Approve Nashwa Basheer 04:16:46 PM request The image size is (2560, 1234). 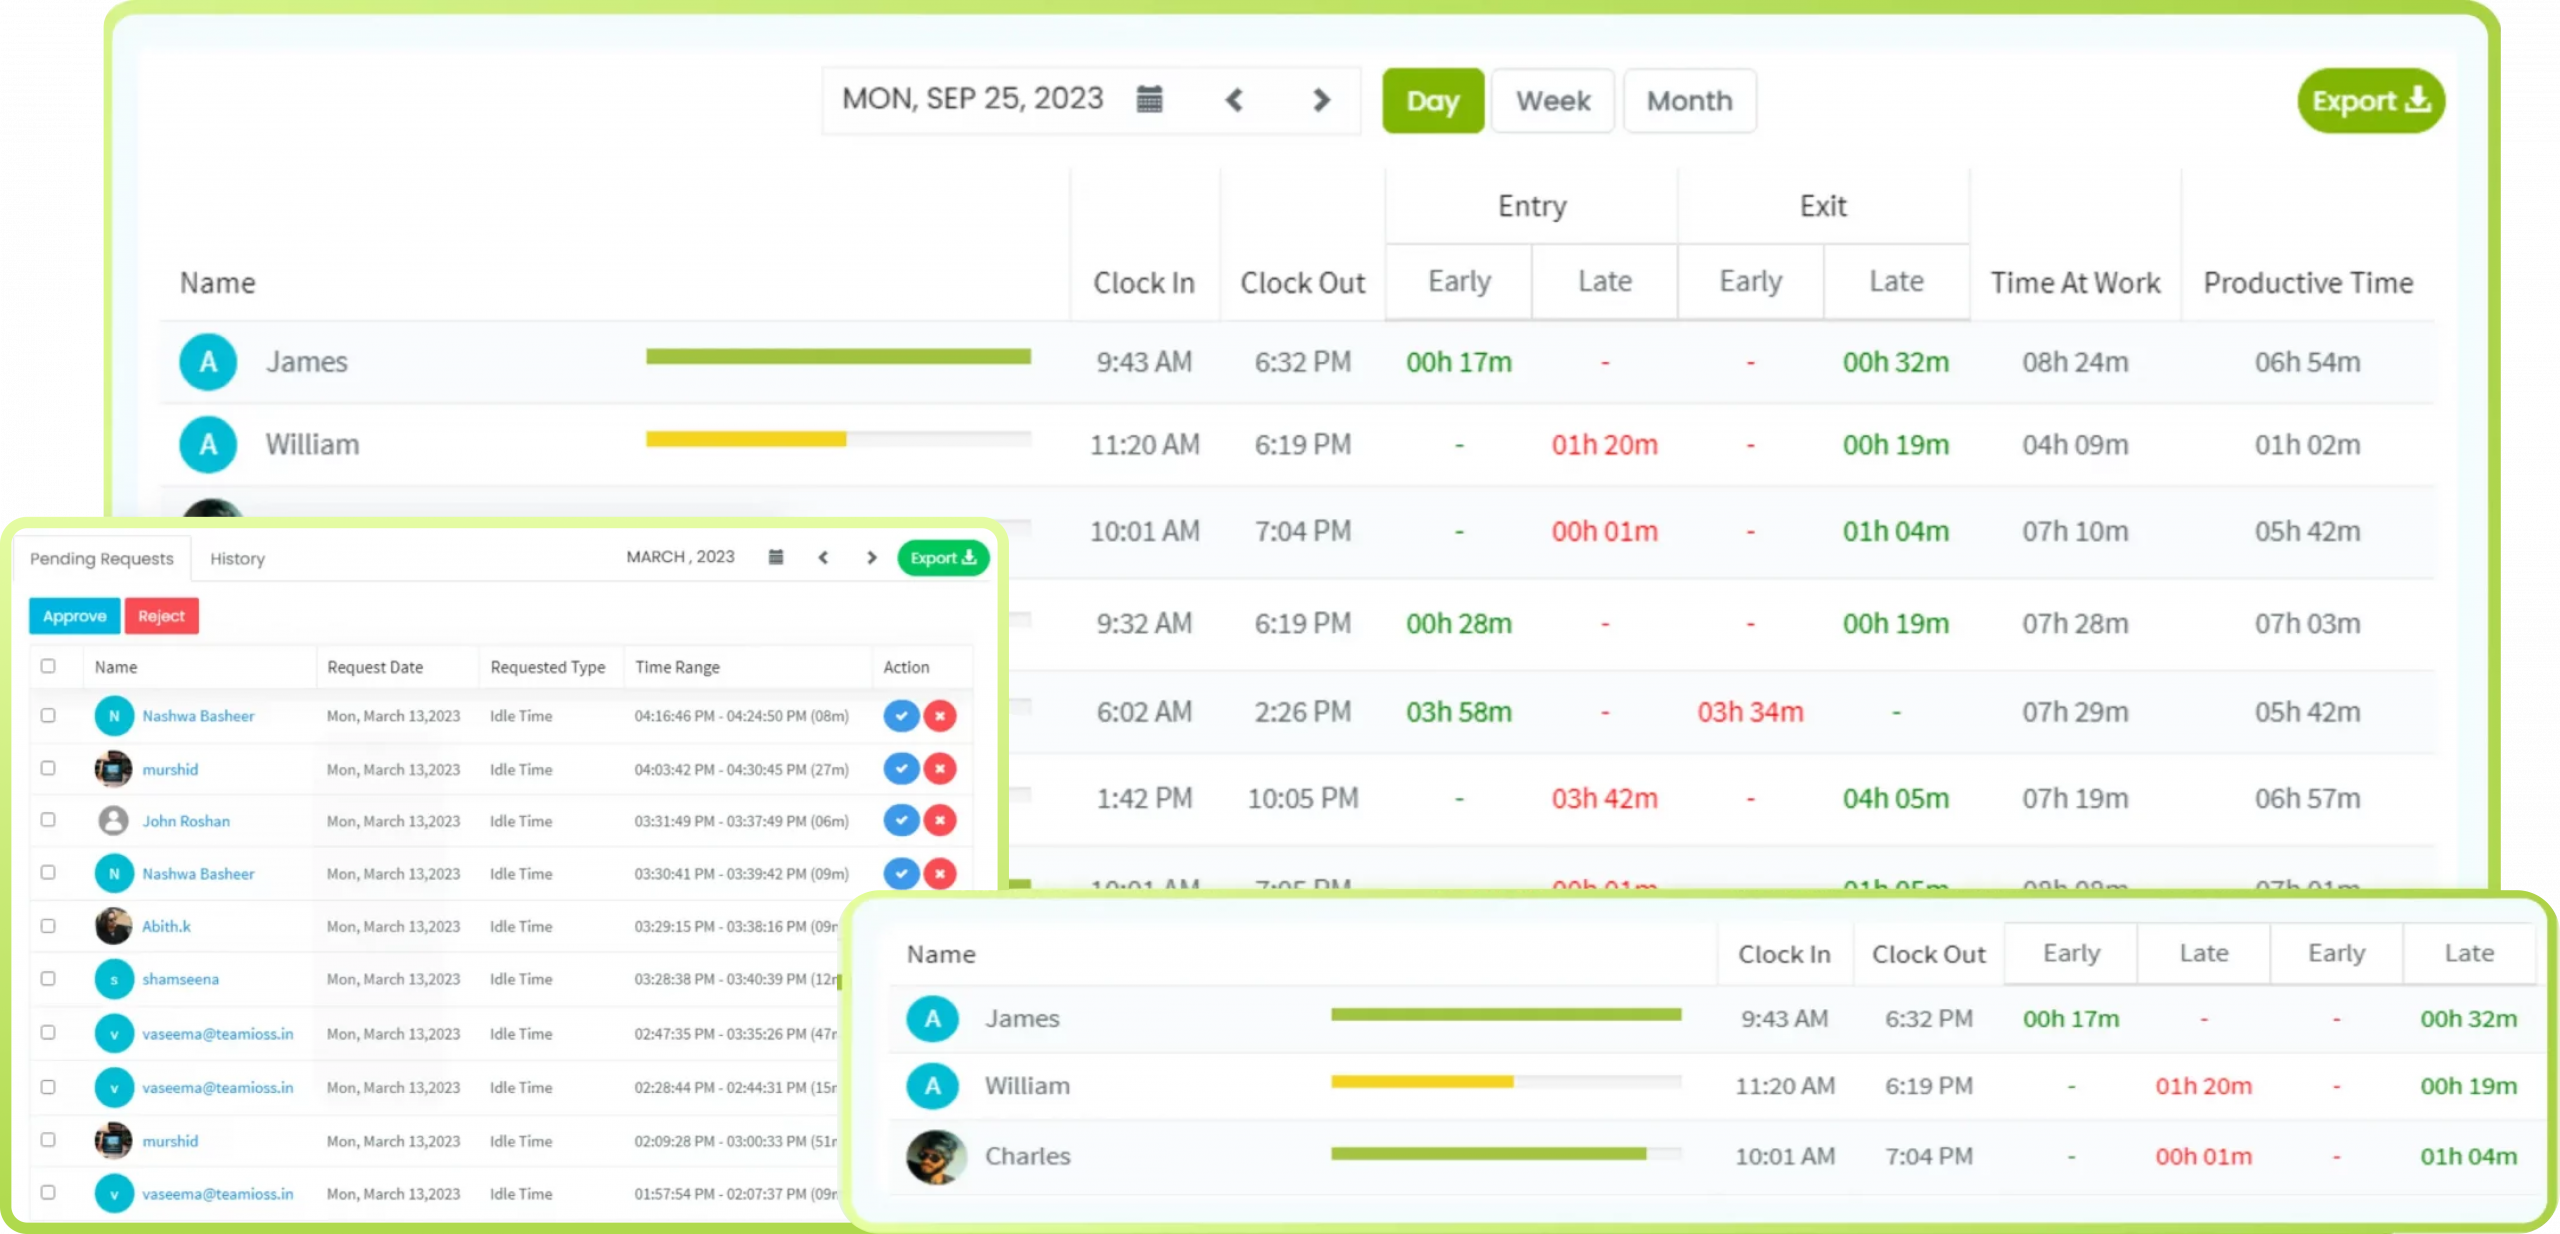[901, 716]
